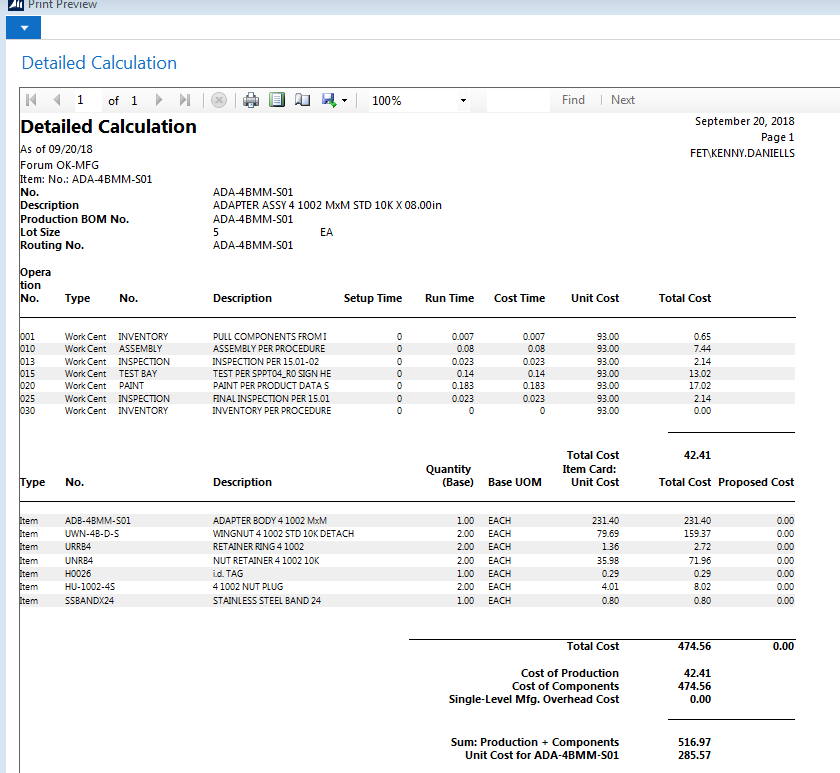The height and width of the screenshot is (773, 840).
Task: Click unit cost 231.40 for adapter body
Action: point(605,521)
